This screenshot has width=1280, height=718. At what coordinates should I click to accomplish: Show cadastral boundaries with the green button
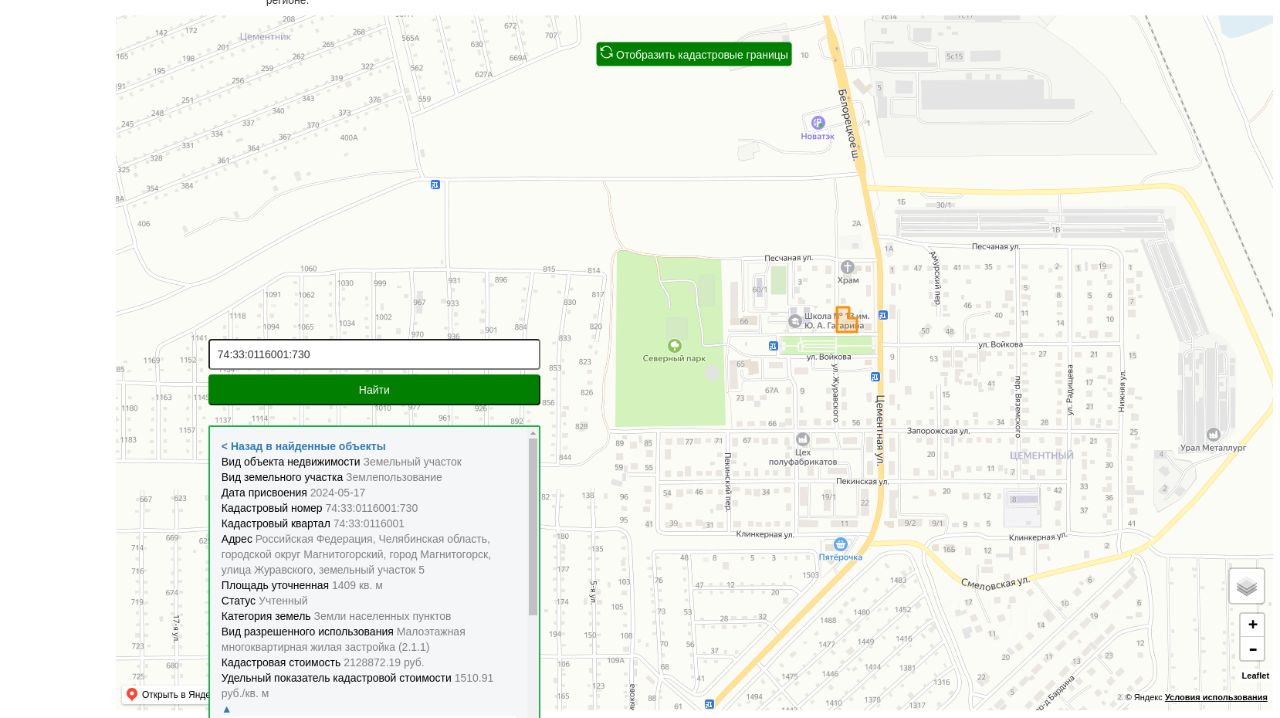click(694, 54)
